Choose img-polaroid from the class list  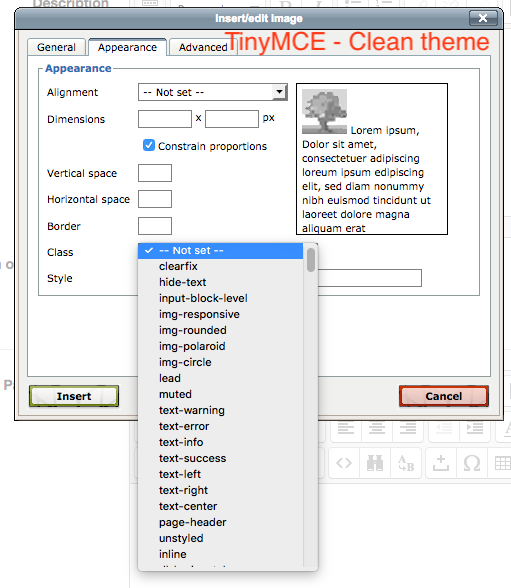tap(220, 346)
